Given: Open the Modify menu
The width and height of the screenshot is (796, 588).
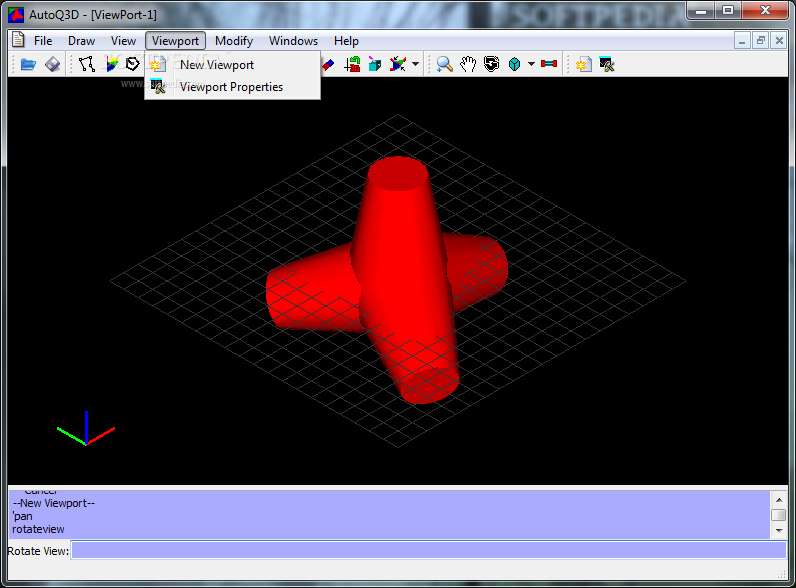Looking at the screenshot, I should tap(234, 41).
